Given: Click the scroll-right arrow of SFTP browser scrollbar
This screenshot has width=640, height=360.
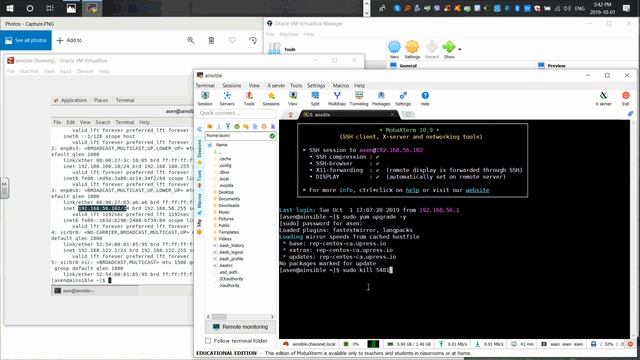Looking at the screenshot, I should pos(272,317).
